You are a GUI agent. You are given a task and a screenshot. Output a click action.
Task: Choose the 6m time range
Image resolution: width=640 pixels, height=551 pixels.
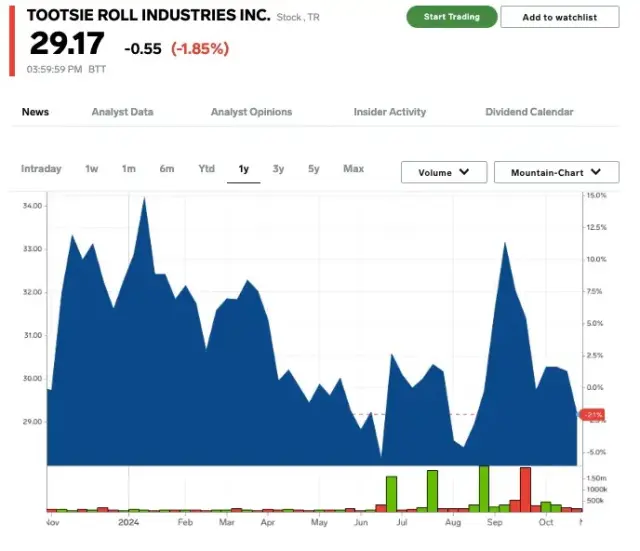[167, 169]
